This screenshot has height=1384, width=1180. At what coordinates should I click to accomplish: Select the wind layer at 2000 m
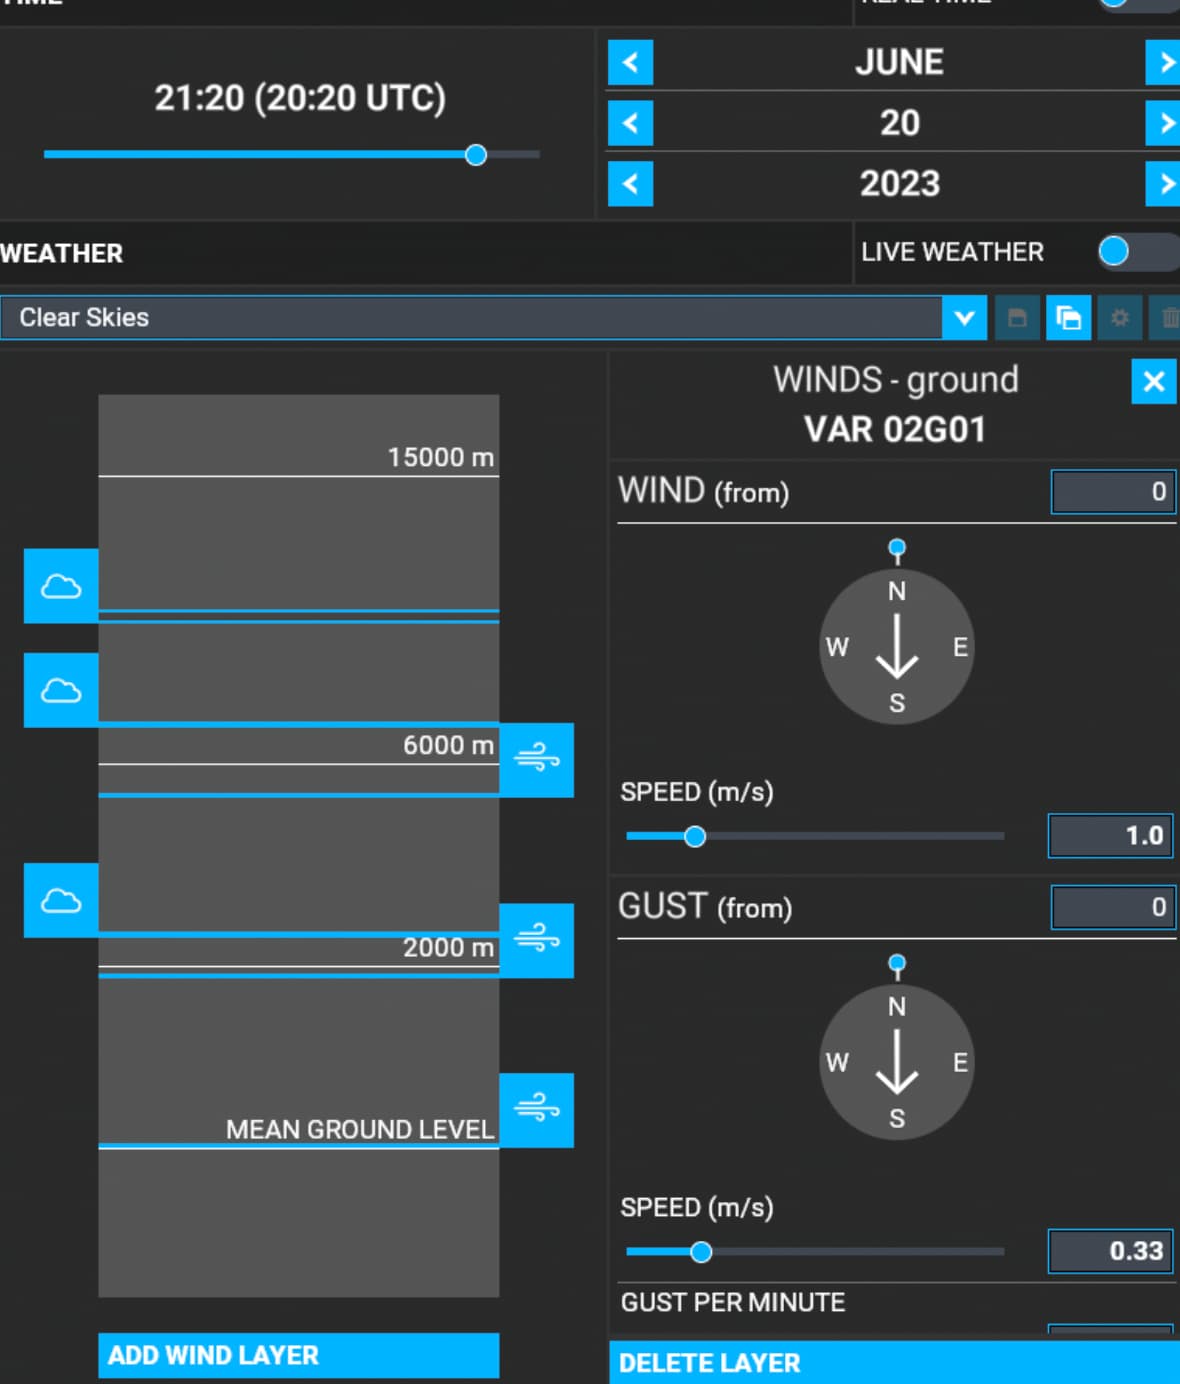coord(536,940)
